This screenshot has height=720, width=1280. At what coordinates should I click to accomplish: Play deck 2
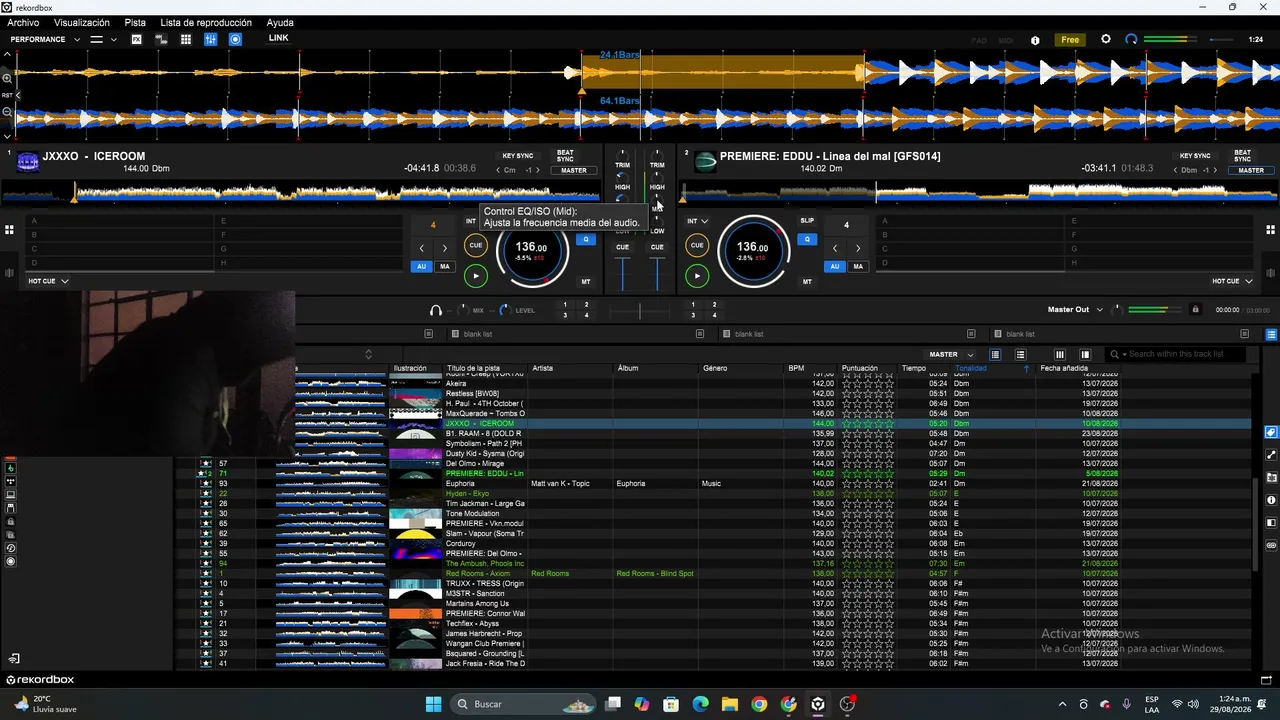pyautogui.click(x=697, y=276)
